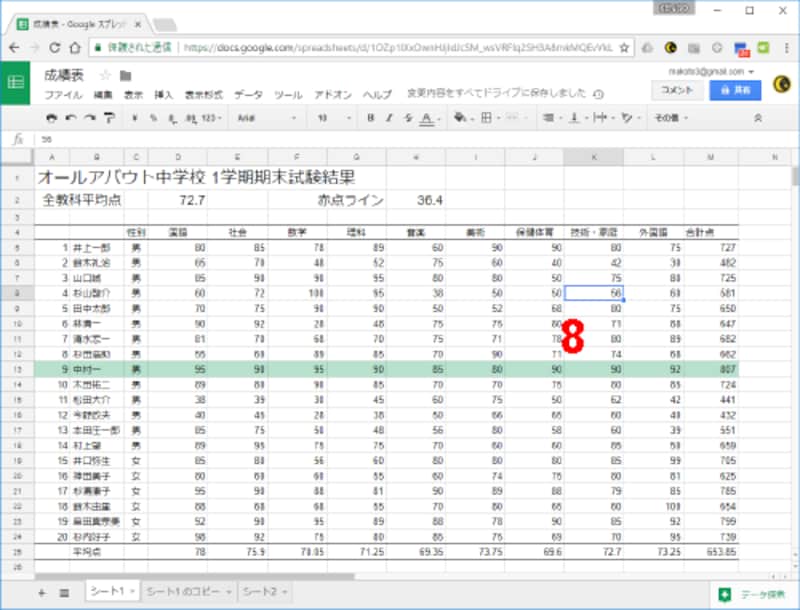This screenshot has width=800, height=610.
Task: Click the コメント button
Action: [x=676, y=88]
